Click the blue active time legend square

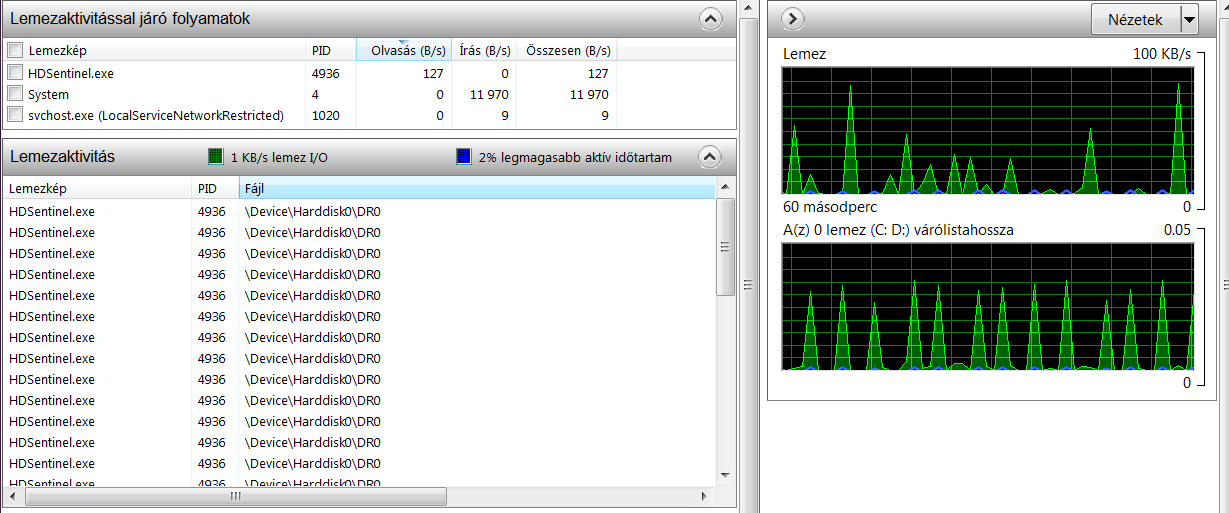click(x=463, y=157)
